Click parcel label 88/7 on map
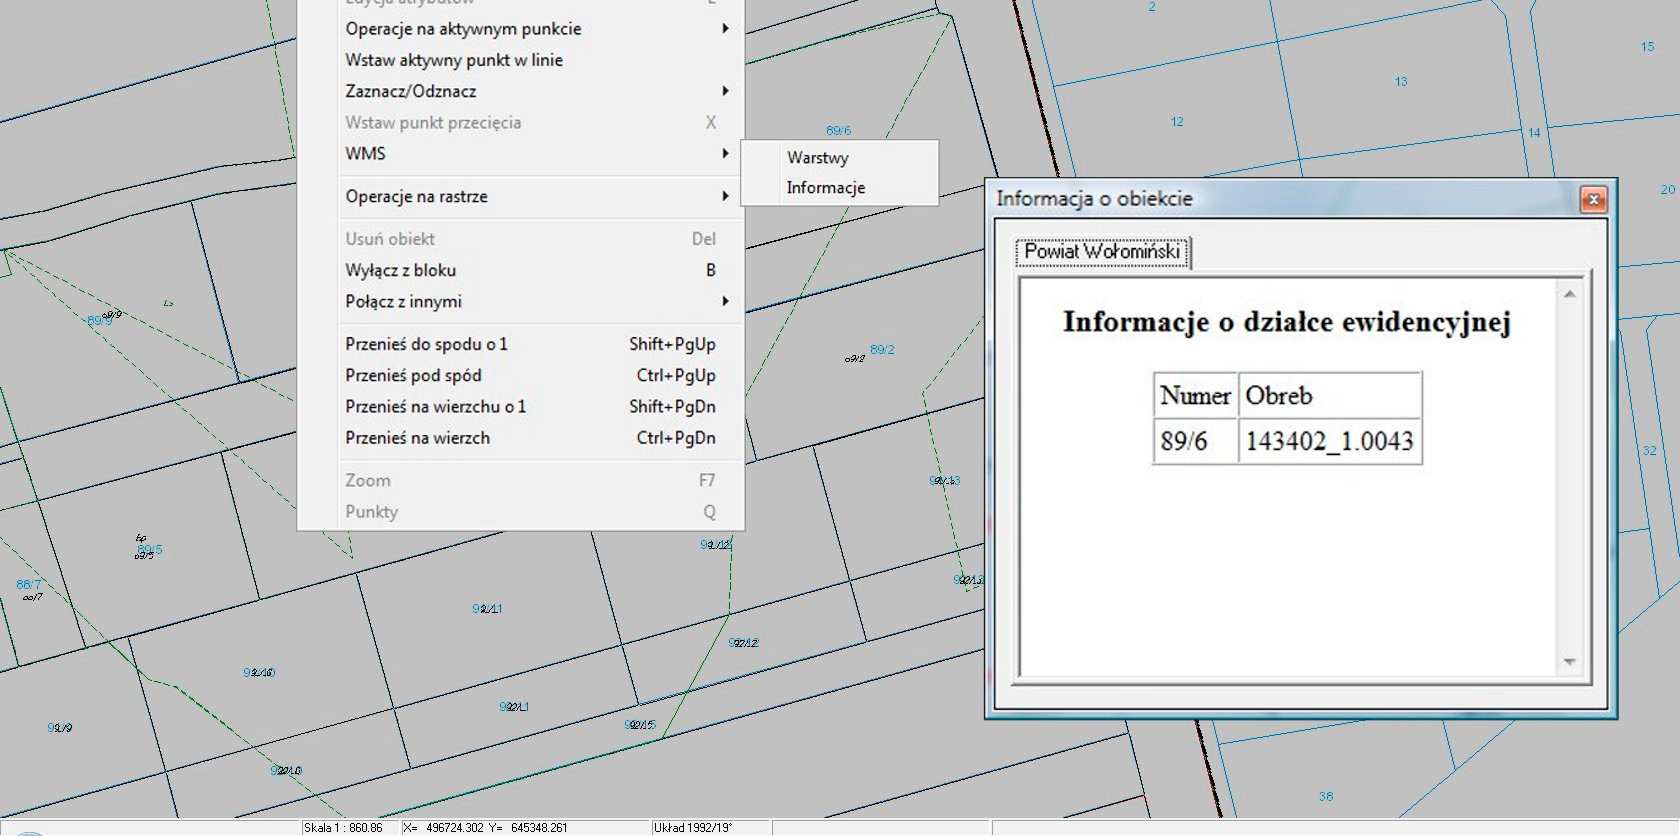This screenshot has width=1680, height=836. (29, 585)
